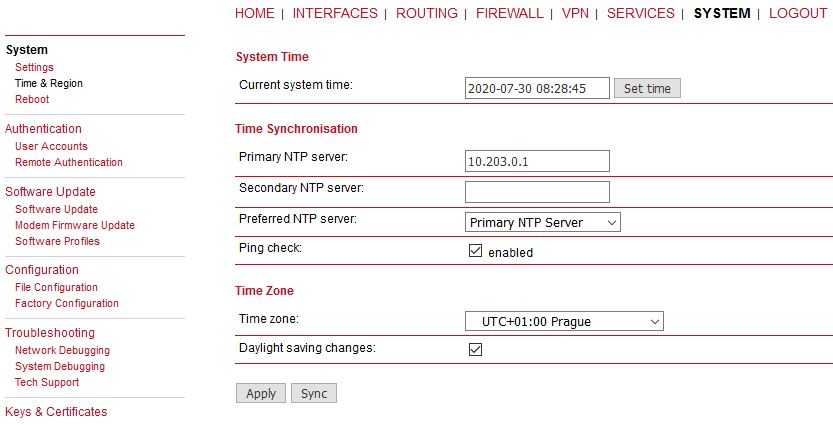Click the LOGOUT link
The width and height of the screenshot is (833, 425).
click(798, 13)
